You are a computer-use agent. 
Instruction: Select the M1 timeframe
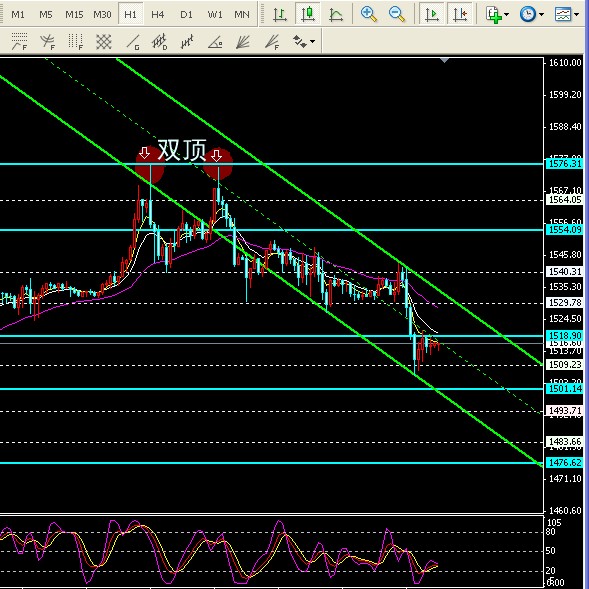18,15
